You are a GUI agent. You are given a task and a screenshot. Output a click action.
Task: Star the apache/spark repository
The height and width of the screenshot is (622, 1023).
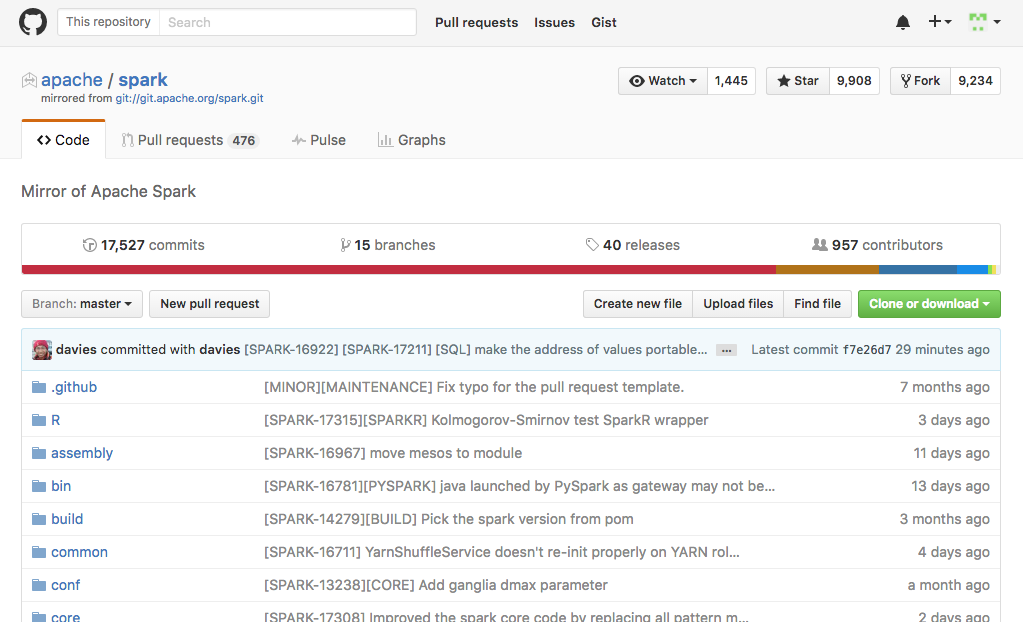(x=797, y=81)
